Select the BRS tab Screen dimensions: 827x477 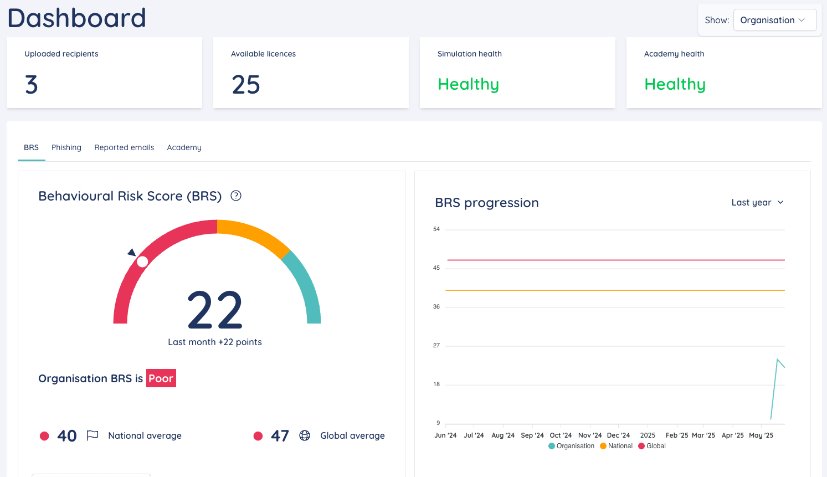[x=31, y=147]
